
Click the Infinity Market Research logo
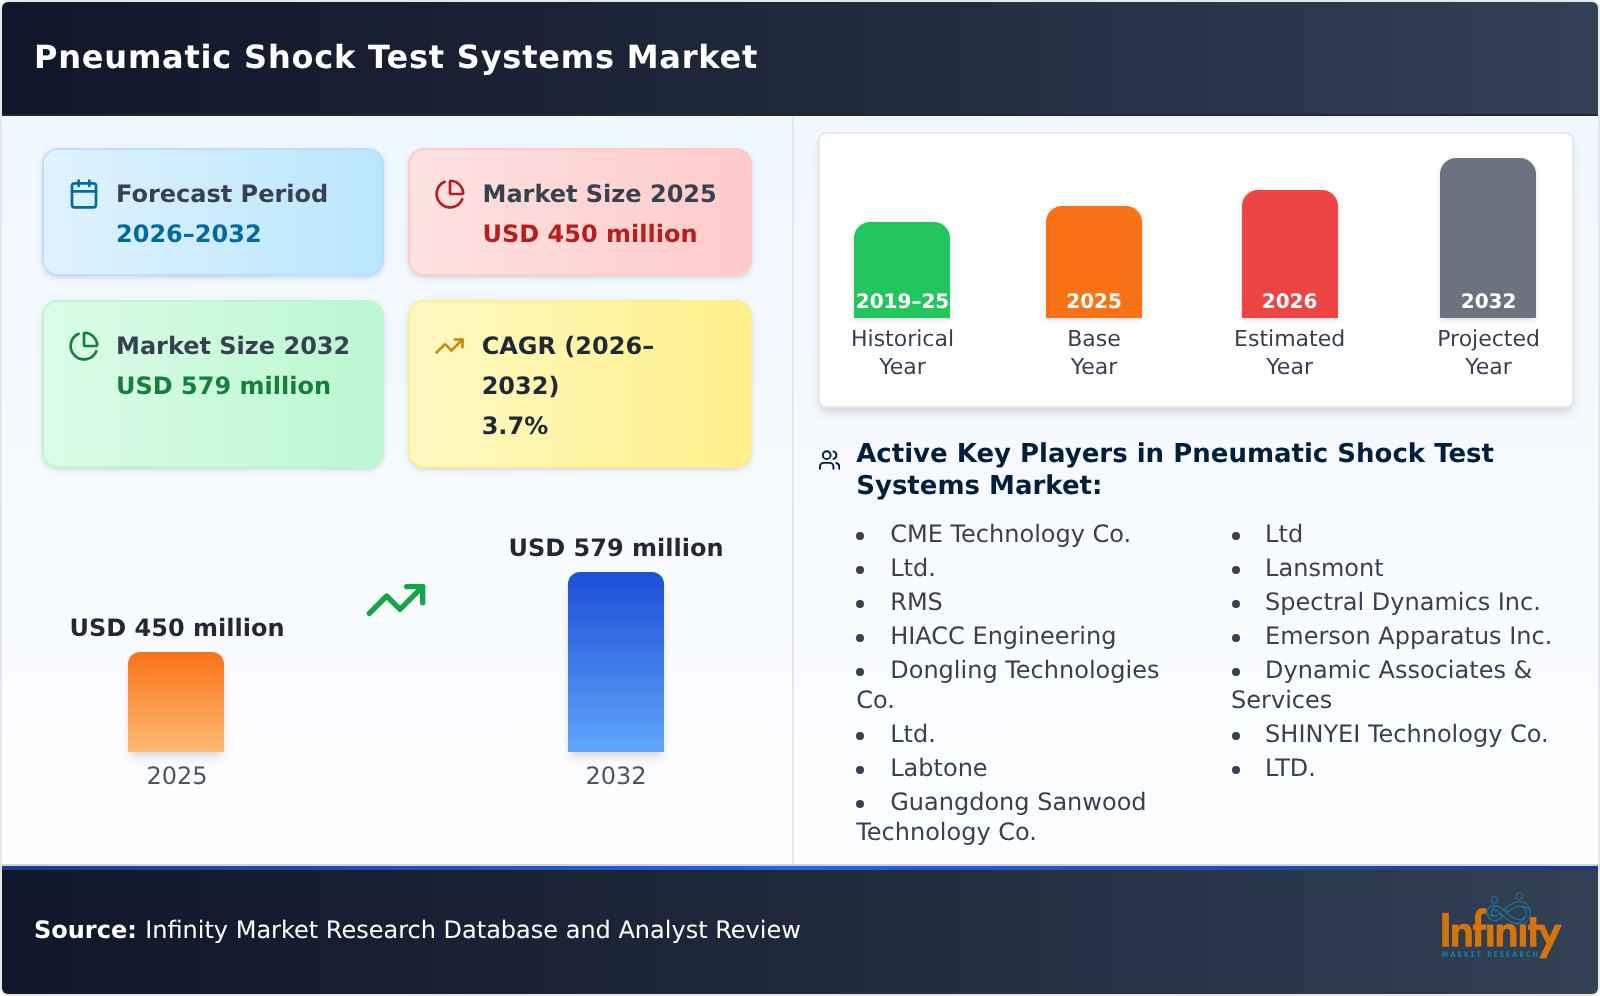(x=1500, y=928)
